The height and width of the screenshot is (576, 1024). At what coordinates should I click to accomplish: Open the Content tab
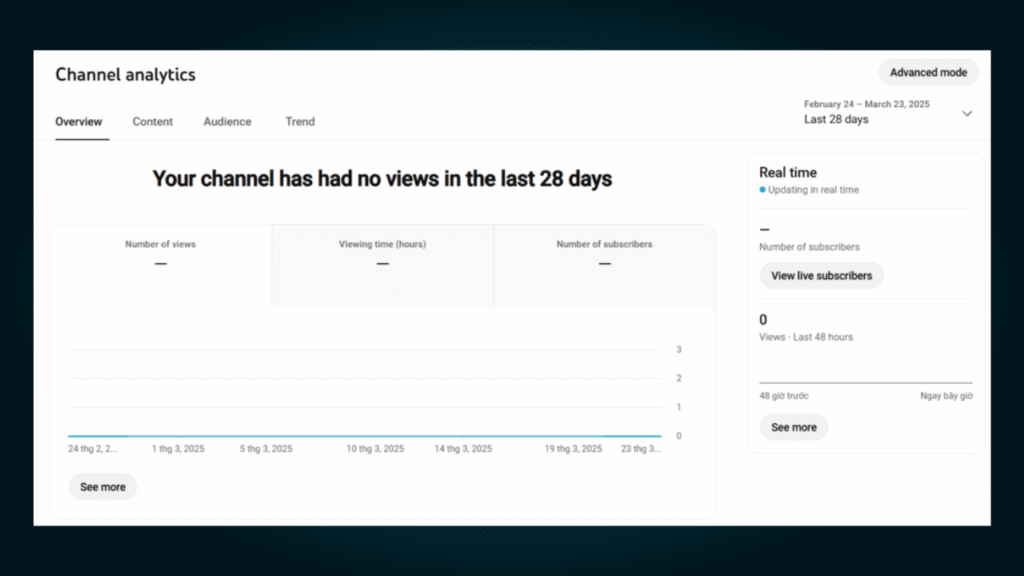[153, 122]
